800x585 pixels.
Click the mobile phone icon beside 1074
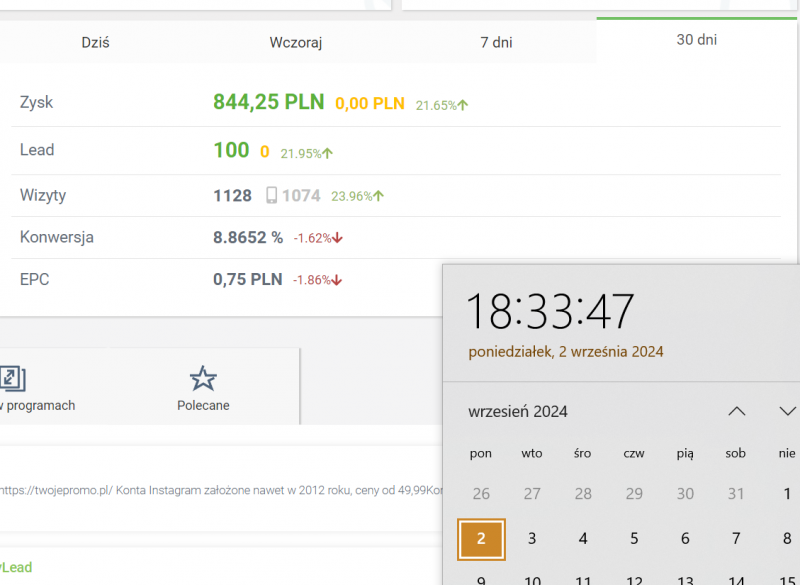[x=271, y=196]
